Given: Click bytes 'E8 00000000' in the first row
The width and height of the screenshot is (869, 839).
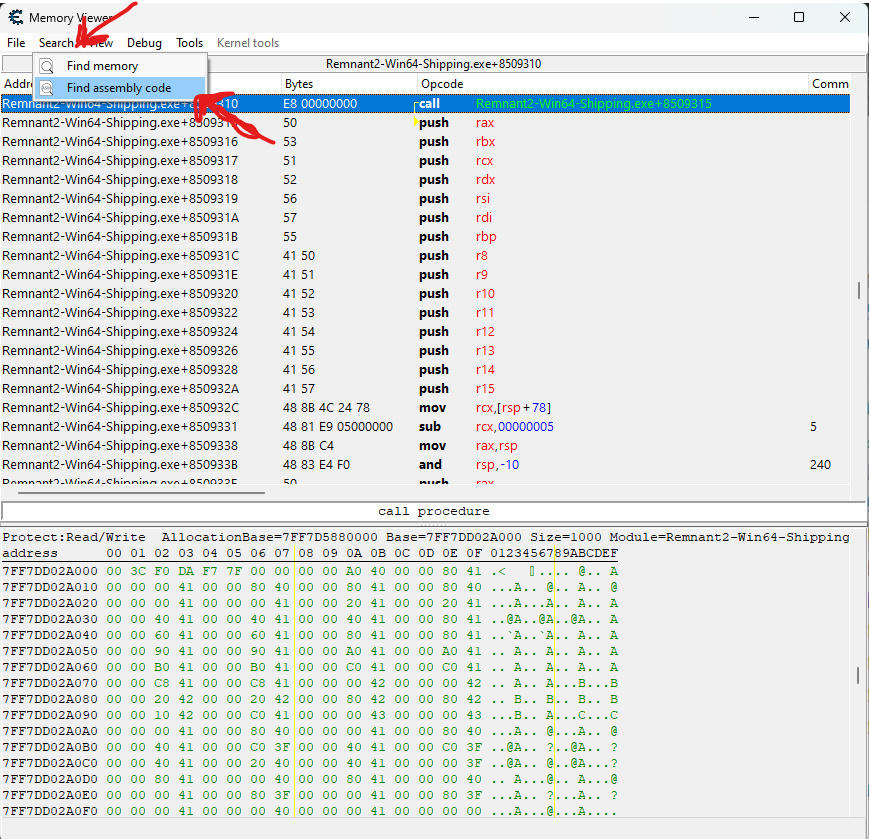Looking at the screenshot, I should pyautogui.click(x=320, y=104).
